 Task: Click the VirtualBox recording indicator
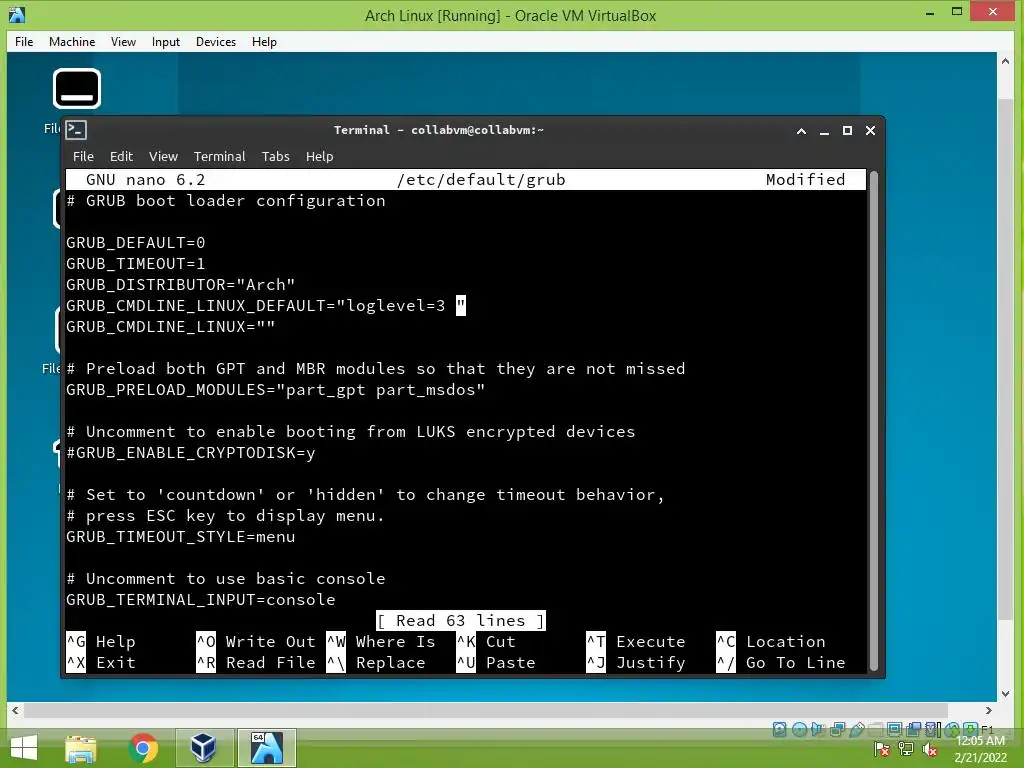coord(914,729)
